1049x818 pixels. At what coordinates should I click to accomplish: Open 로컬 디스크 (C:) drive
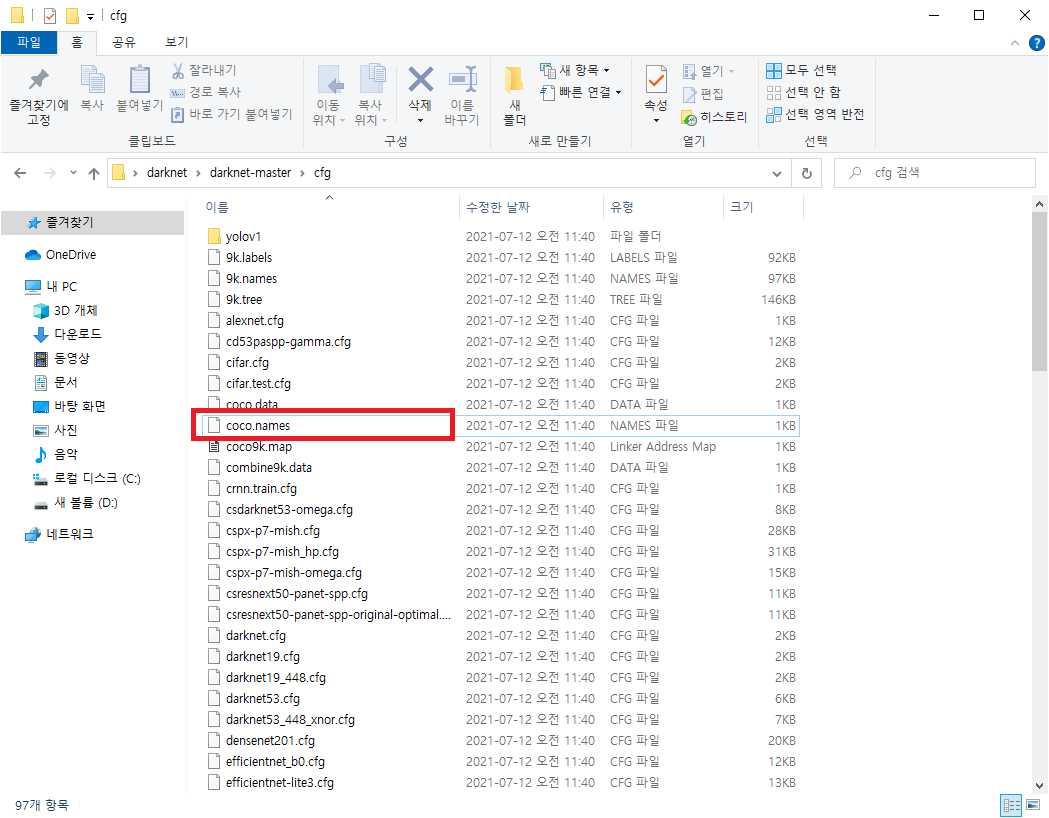pos(86,478)
